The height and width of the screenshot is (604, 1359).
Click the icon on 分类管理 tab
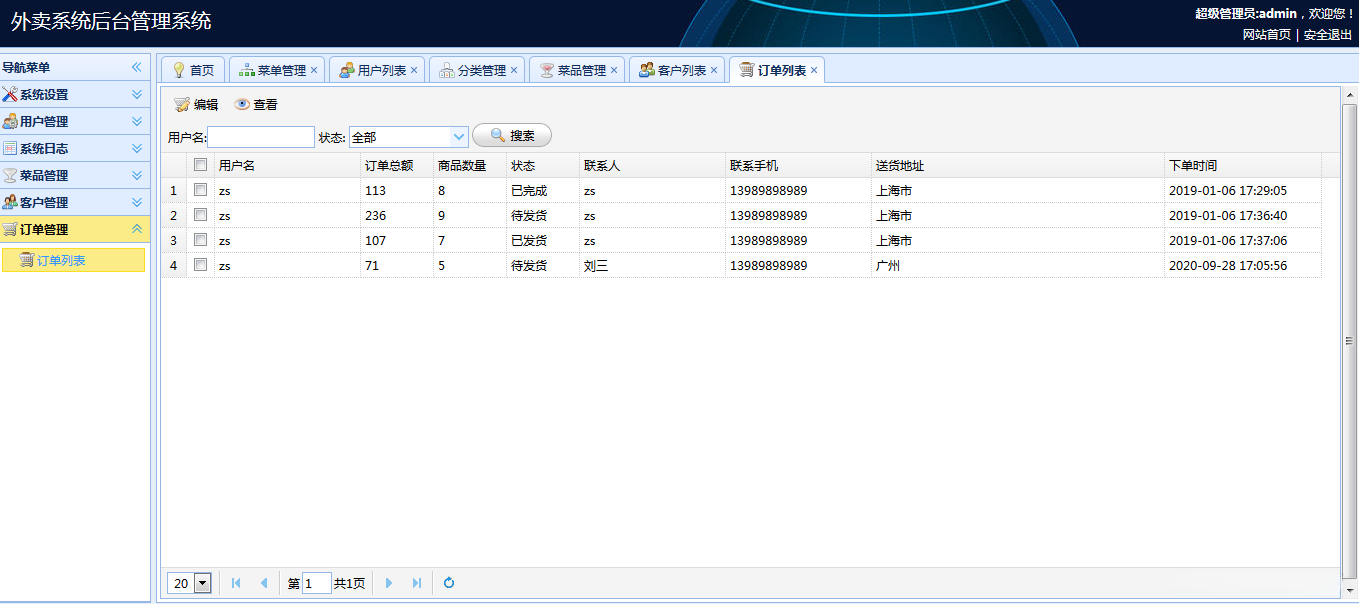[447, 70]
